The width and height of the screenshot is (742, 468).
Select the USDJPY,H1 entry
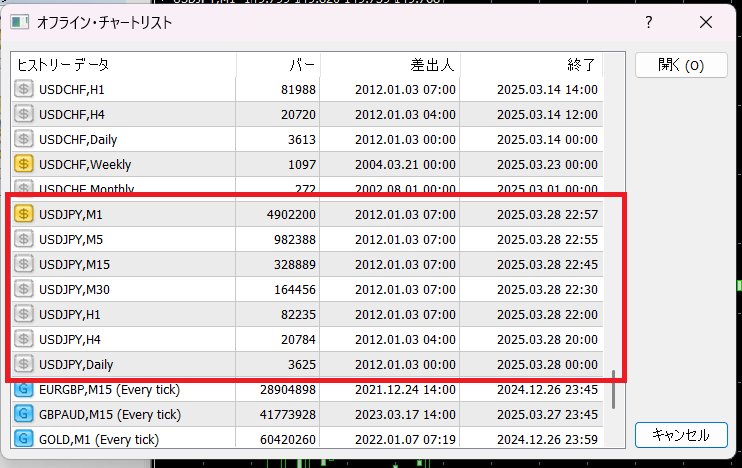[308, 314]
